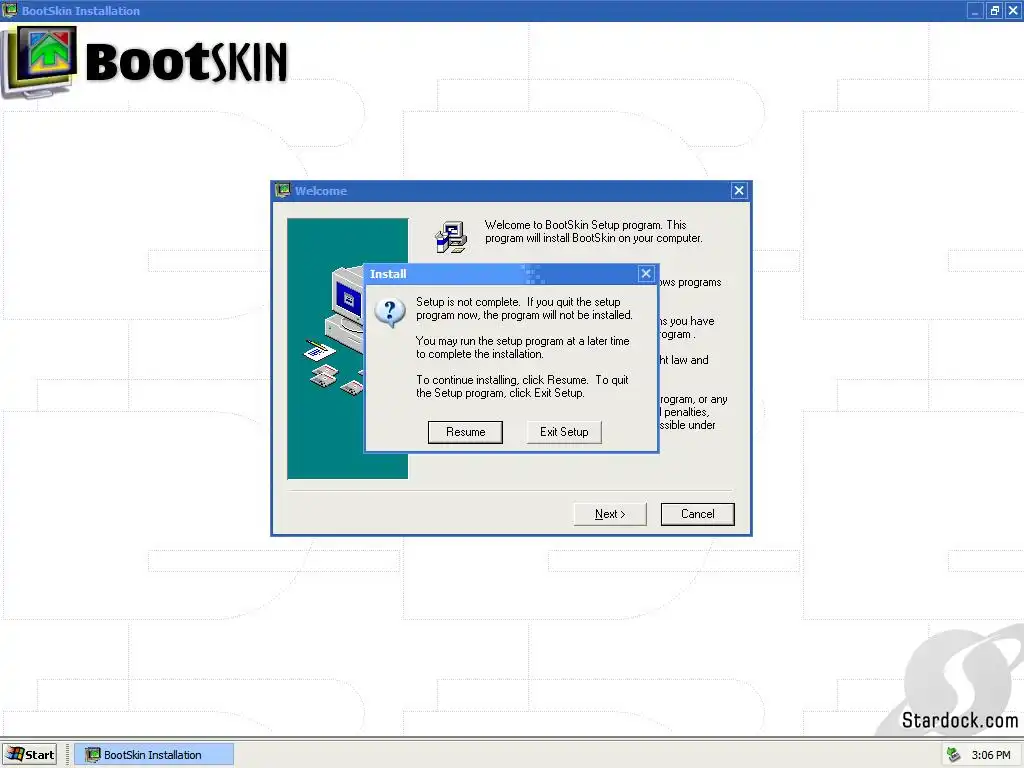Click the question mark icon in Install dialog

tap(390, 313)
